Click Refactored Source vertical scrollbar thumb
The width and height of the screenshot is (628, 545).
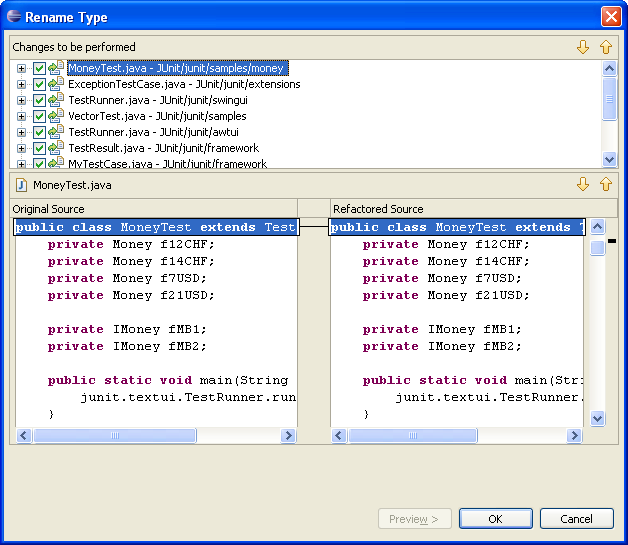coord(597,247)
